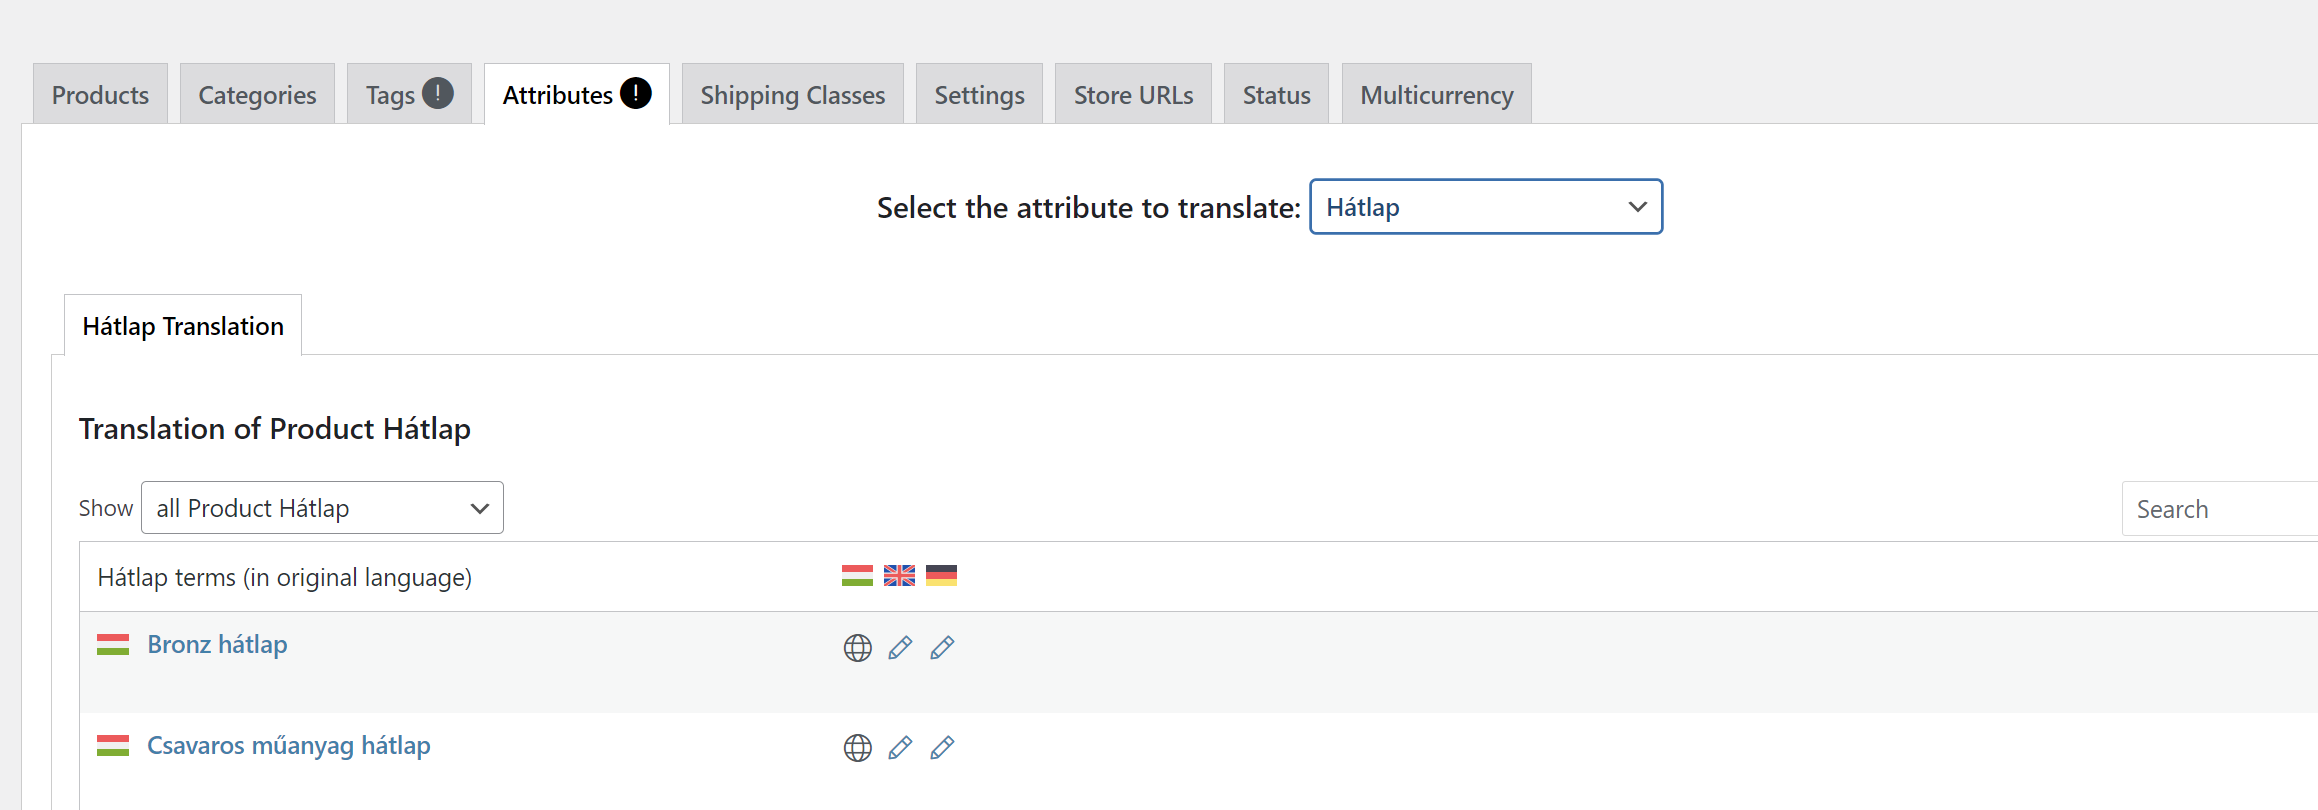Switch to the Products tab

click(100, 95)
